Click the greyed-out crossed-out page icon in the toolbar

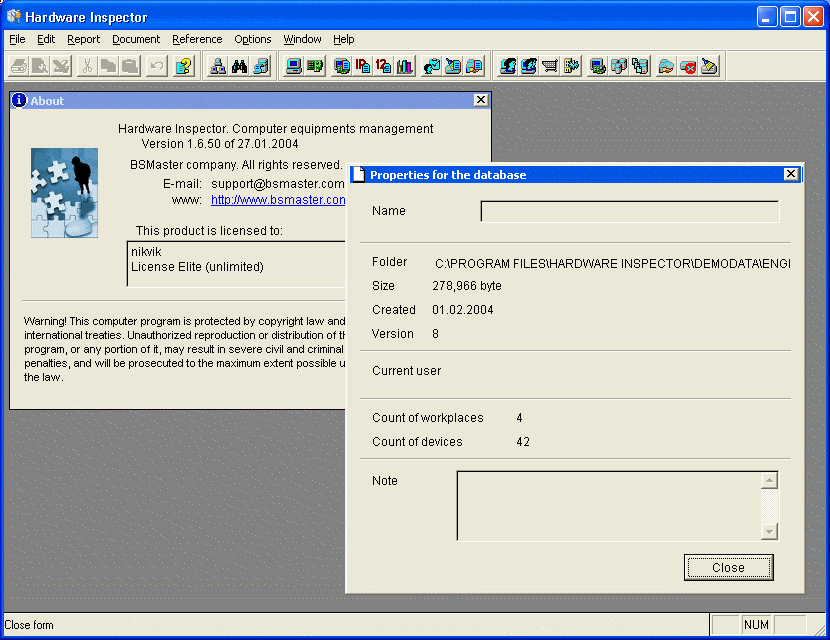pyautogui.click(x=61, y=66)
